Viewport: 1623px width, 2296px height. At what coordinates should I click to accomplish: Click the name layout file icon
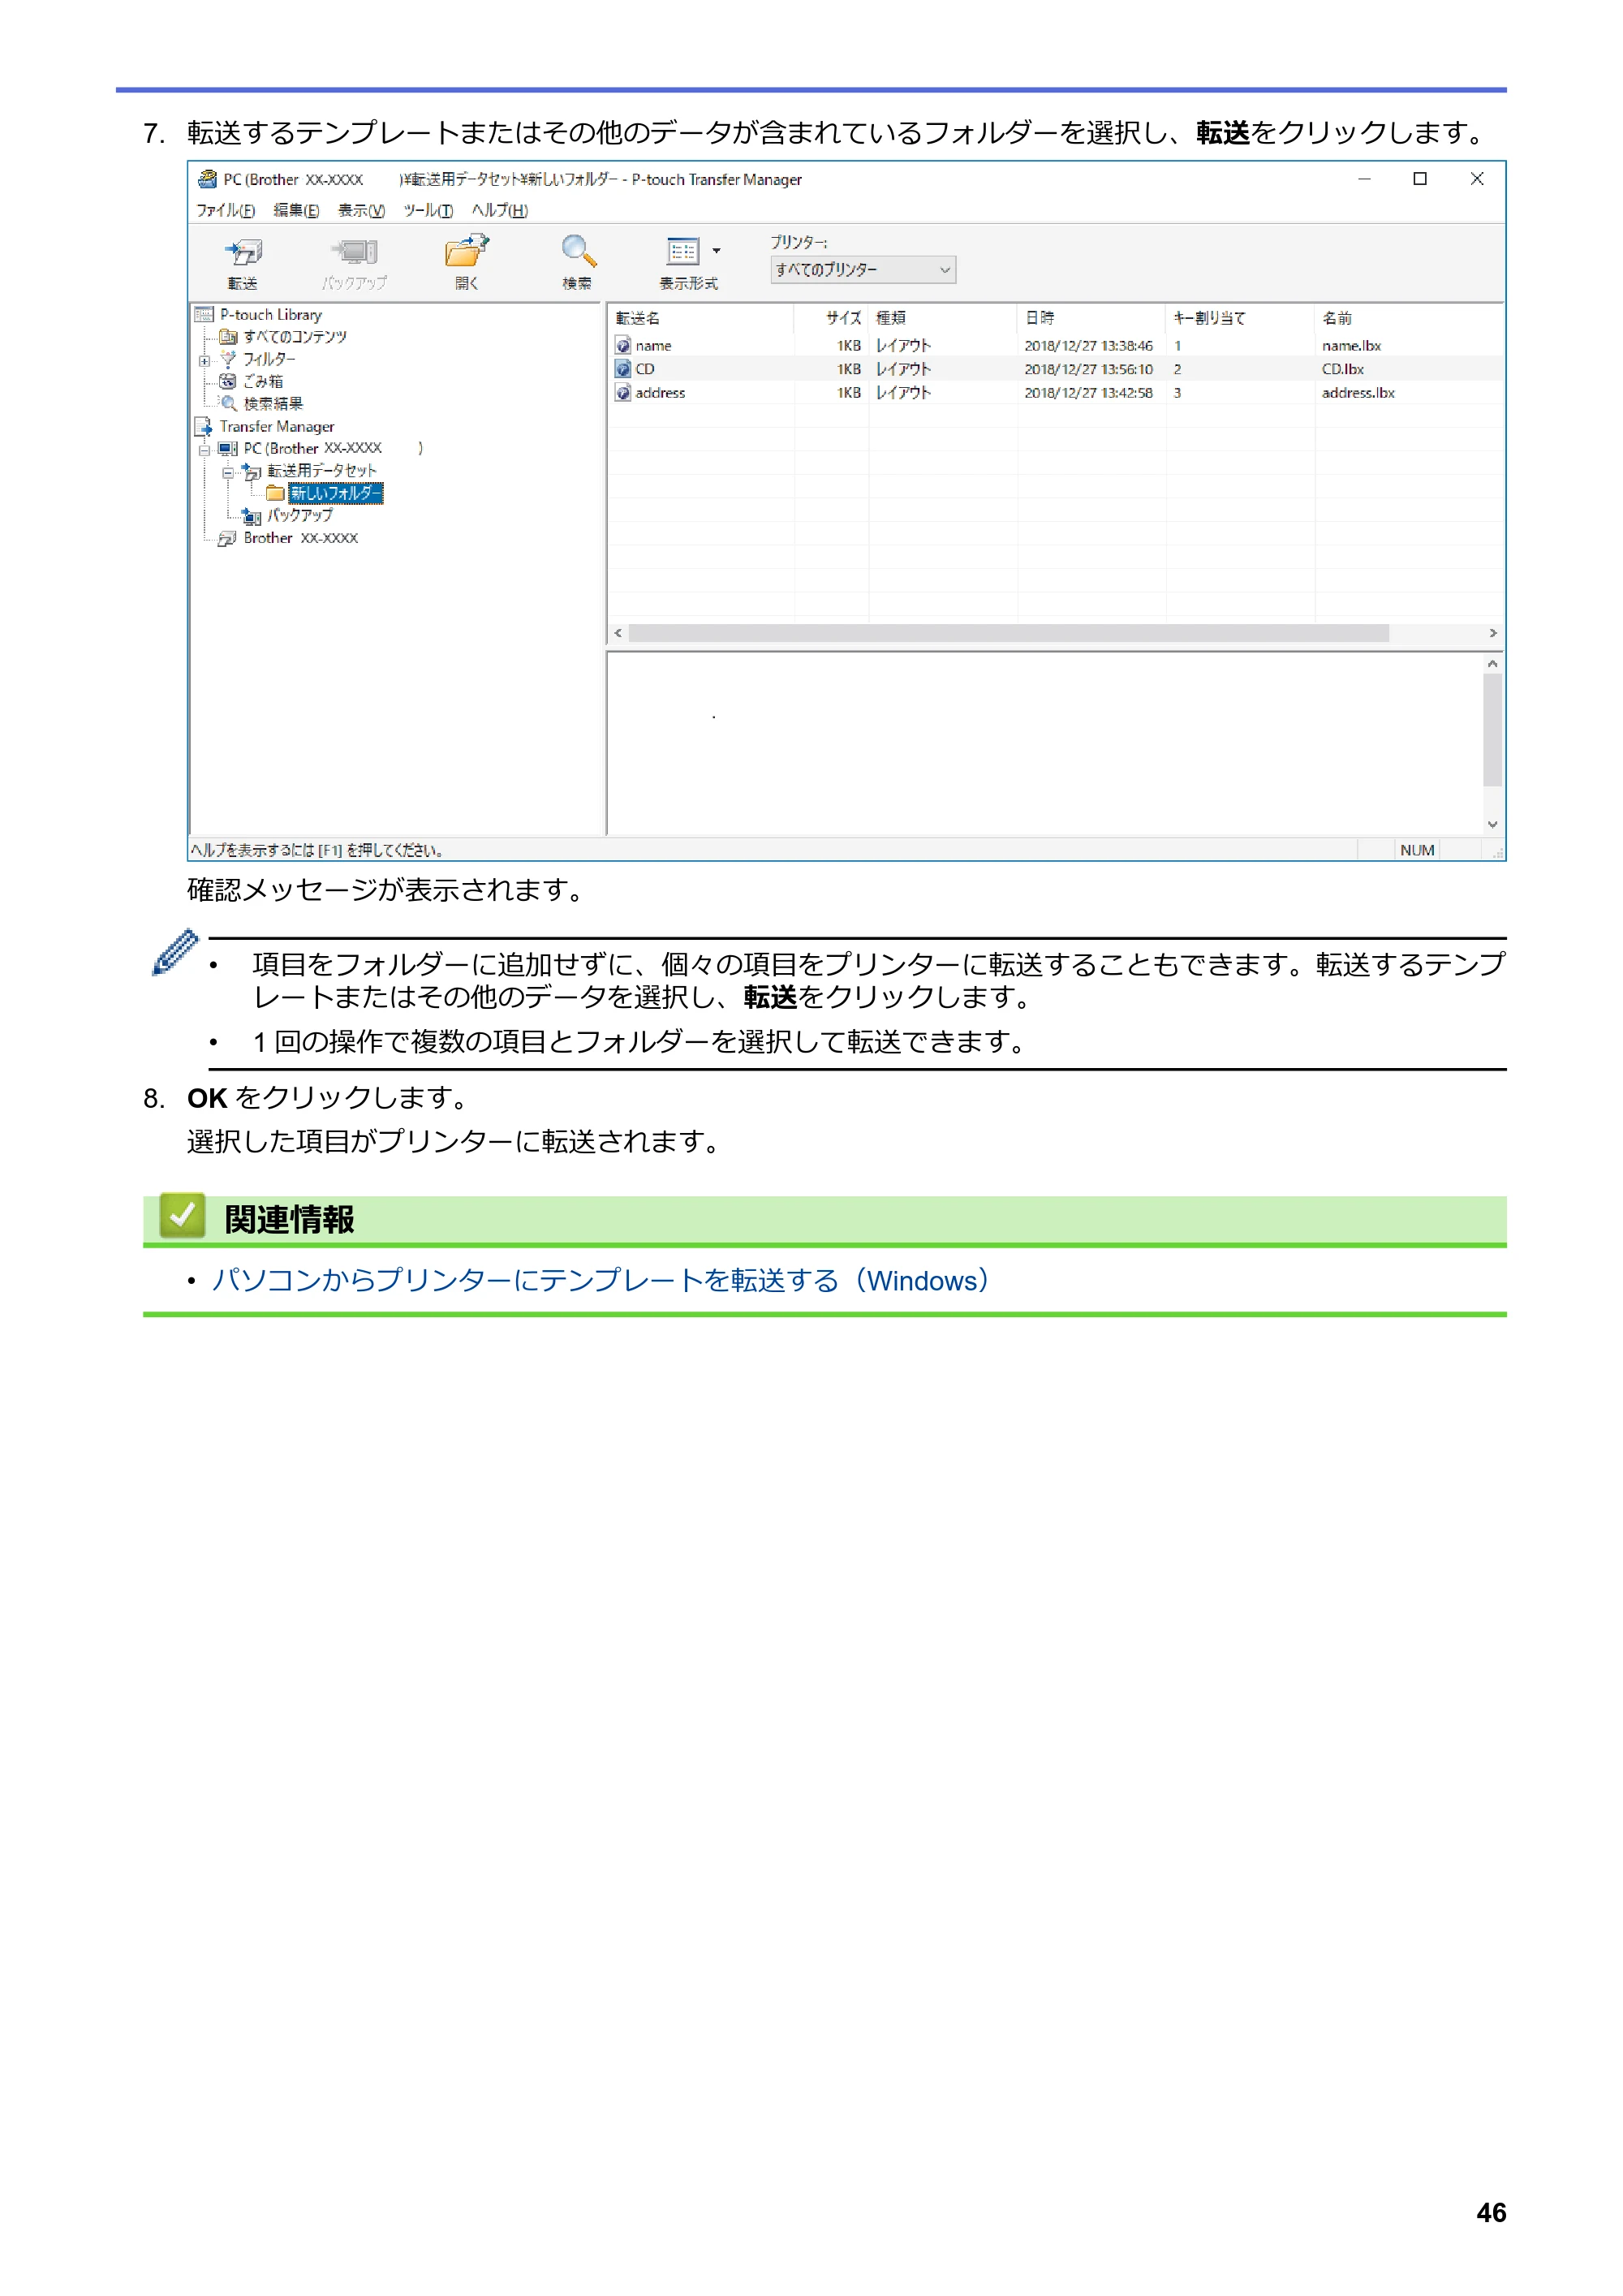(x=623, y=346)
